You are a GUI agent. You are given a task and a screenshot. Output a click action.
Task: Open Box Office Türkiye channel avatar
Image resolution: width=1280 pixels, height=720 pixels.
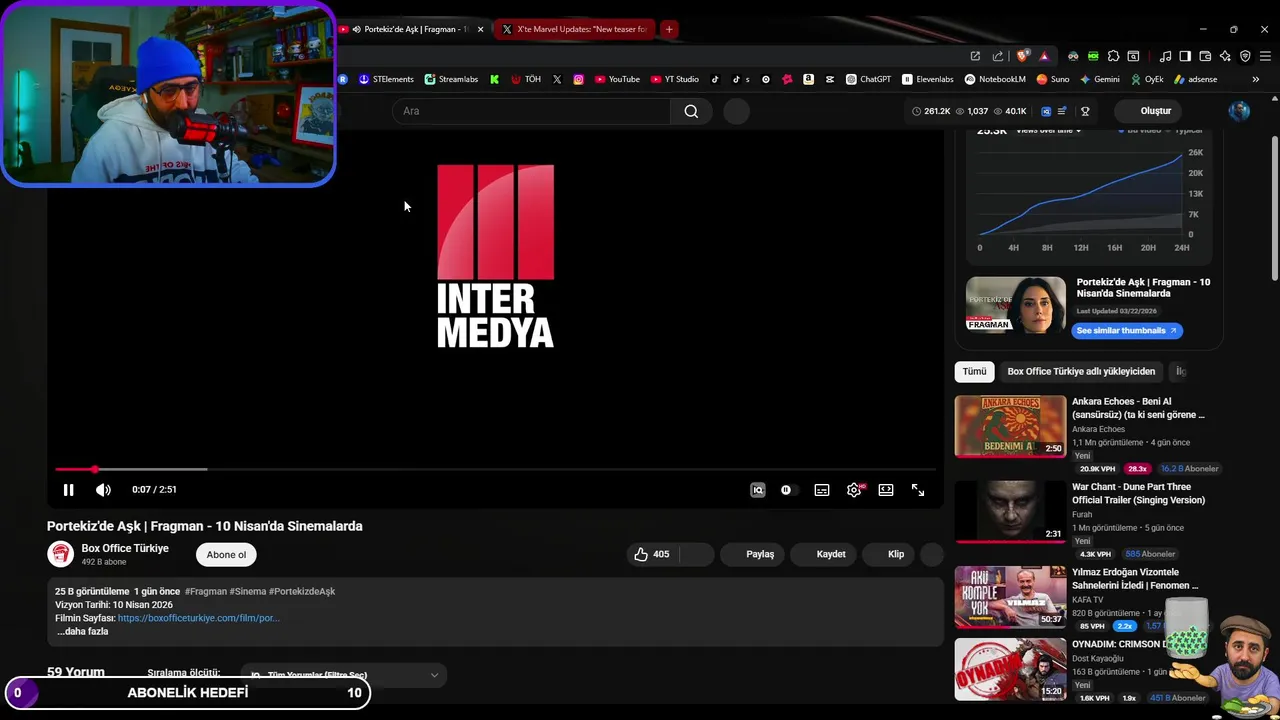[61, 554]
